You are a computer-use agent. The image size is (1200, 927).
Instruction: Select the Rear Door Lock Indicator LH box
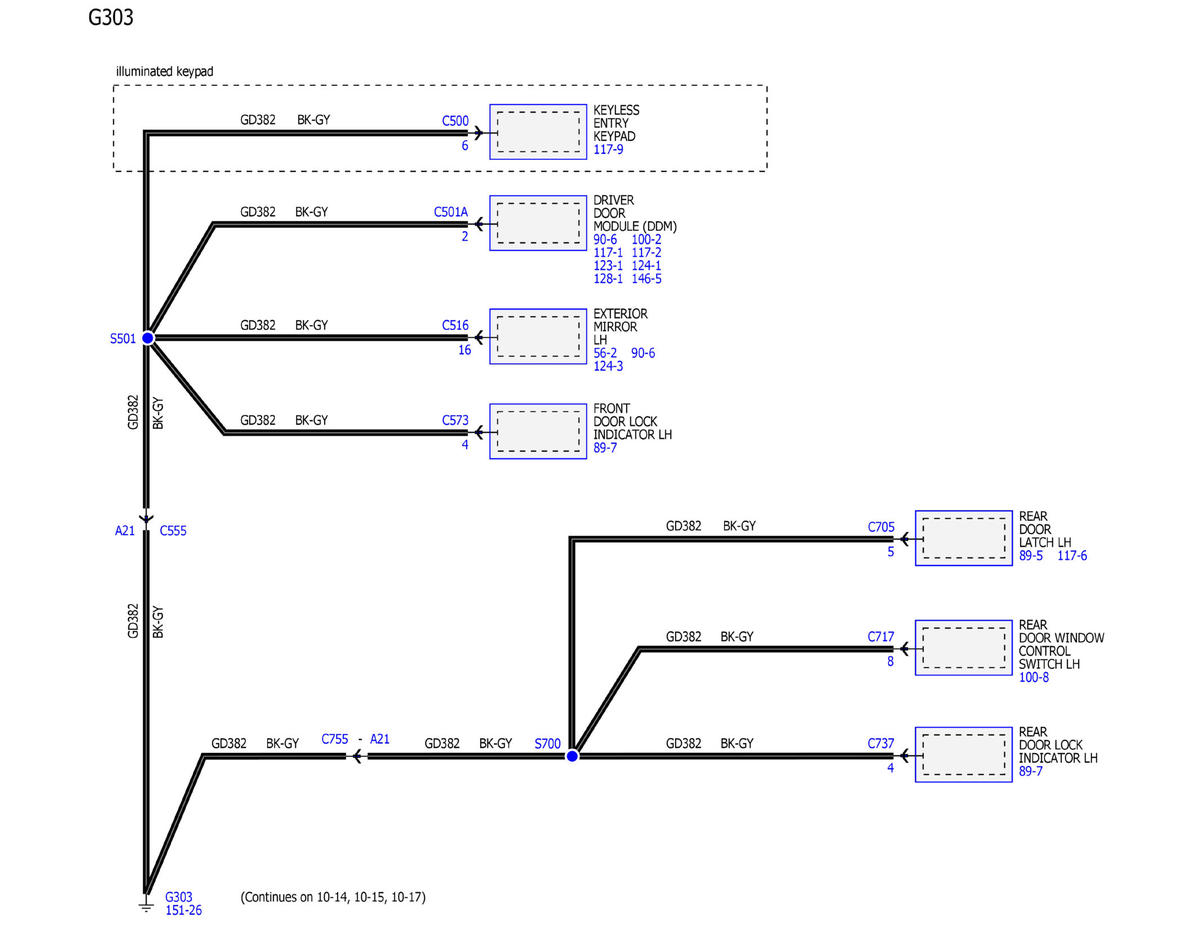point(963,755)
